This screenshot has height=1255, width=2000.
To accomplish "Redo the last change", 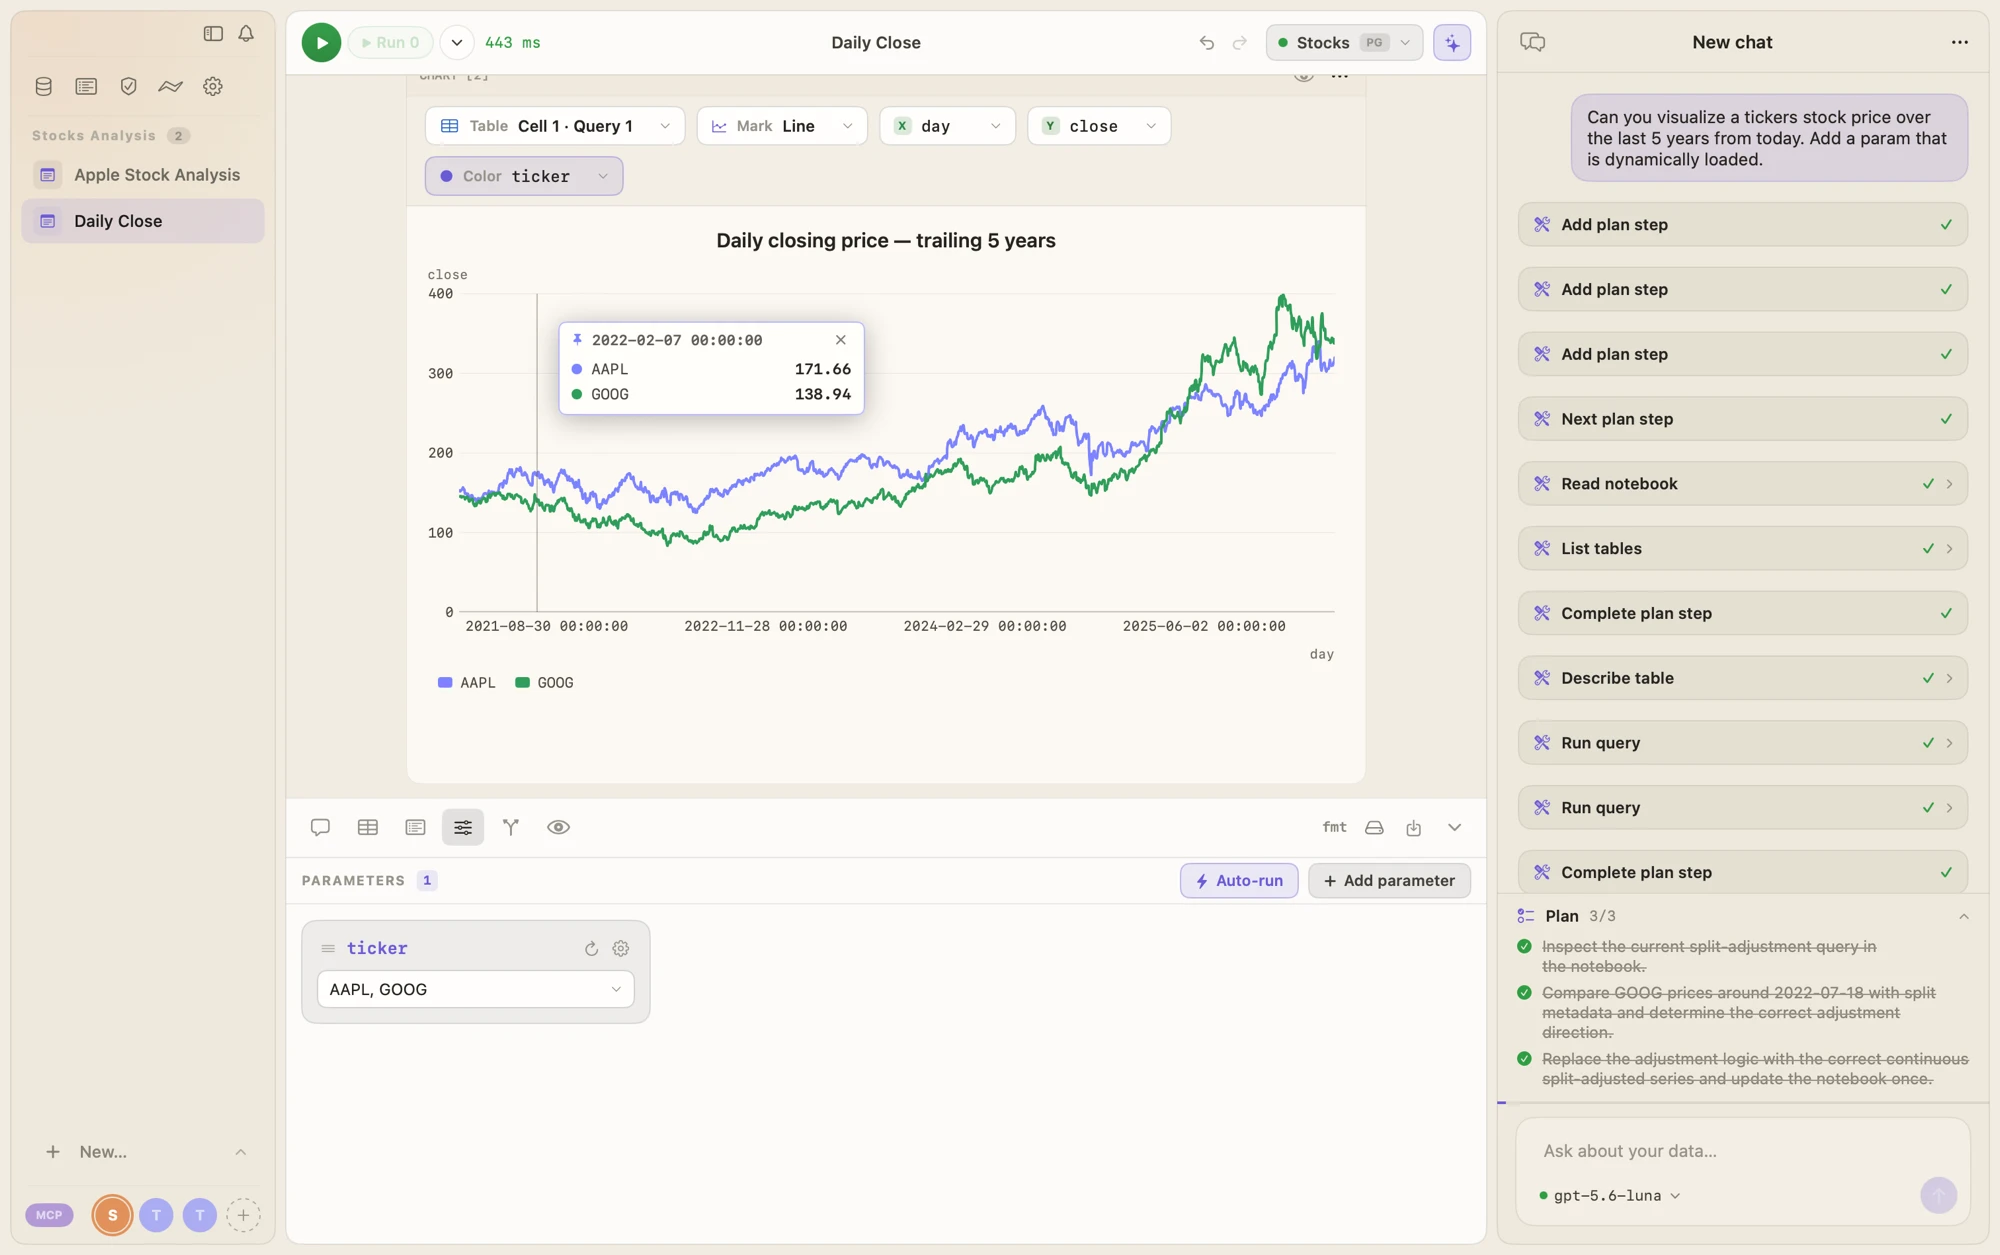I will tap(1240, 42).
